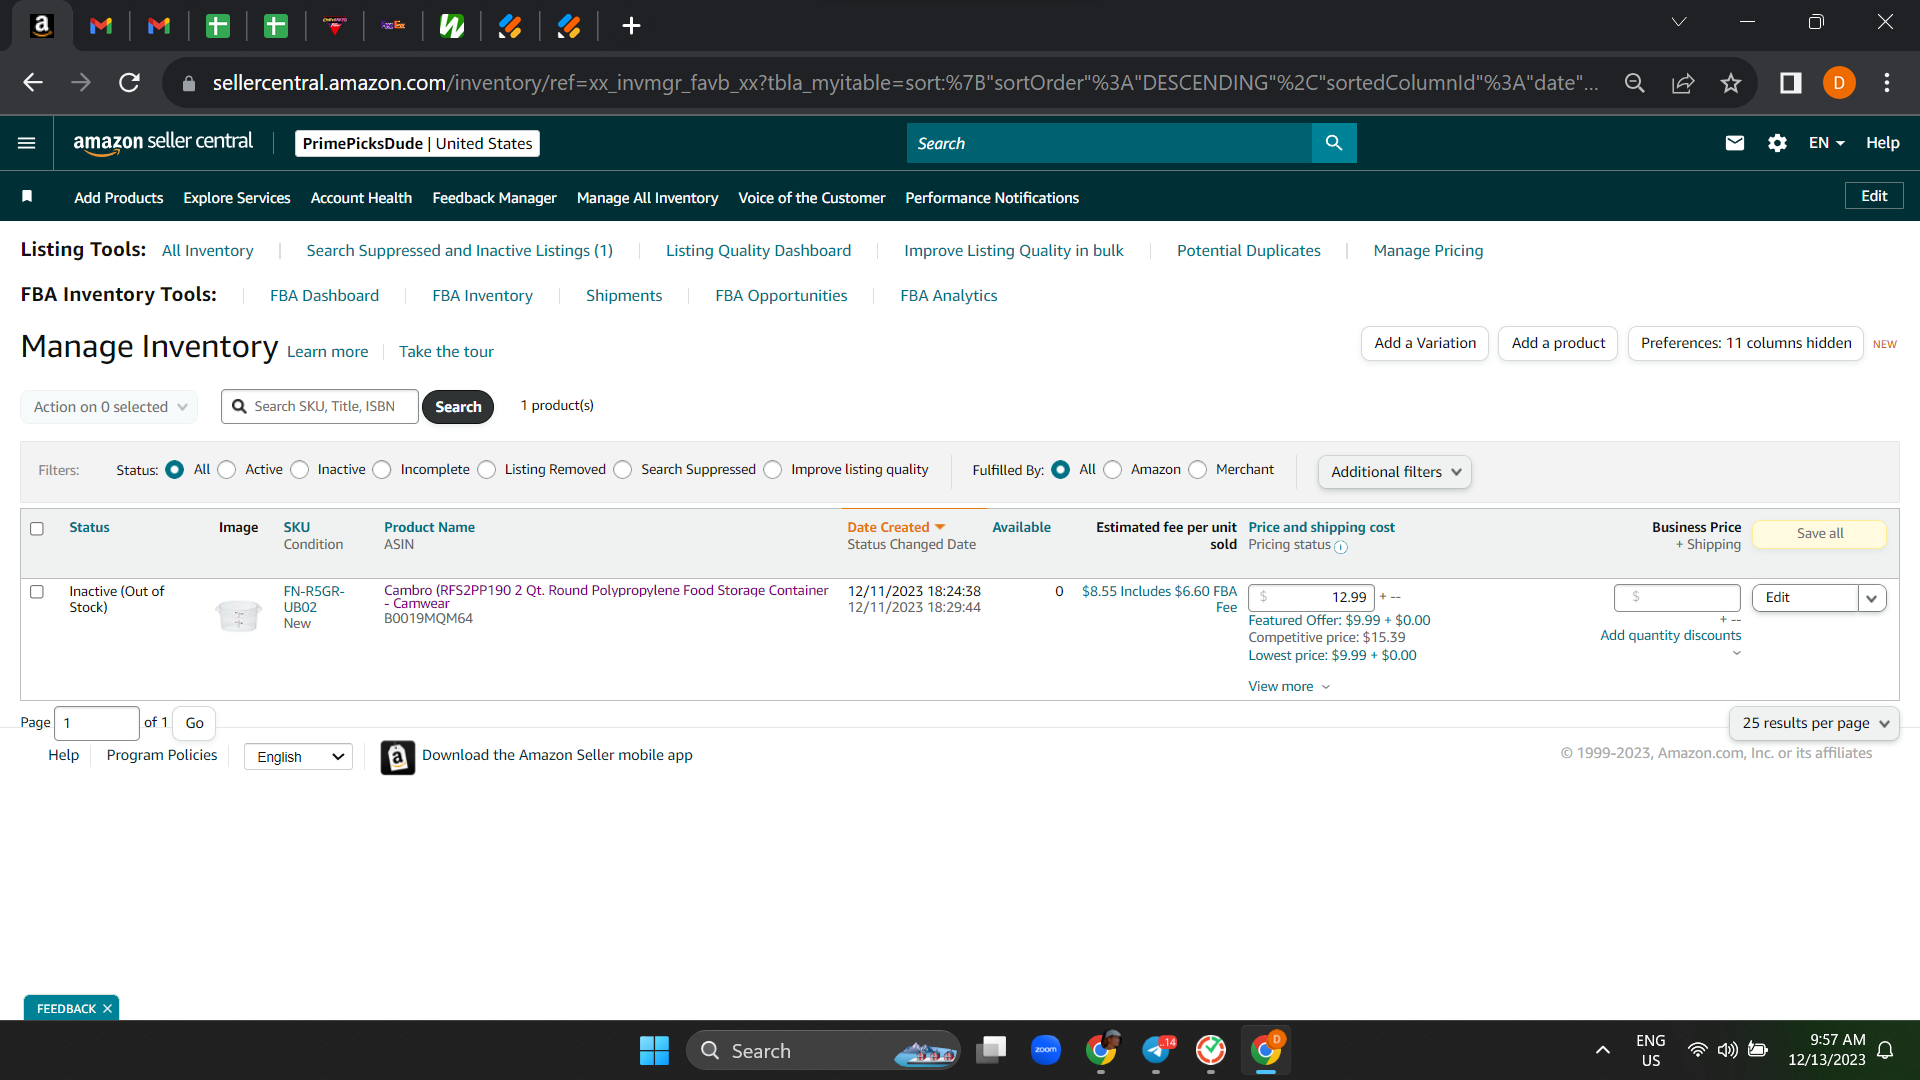1920x1080 pixels.
Task: Open the browser side panel icon
Action: (1790, 83)
